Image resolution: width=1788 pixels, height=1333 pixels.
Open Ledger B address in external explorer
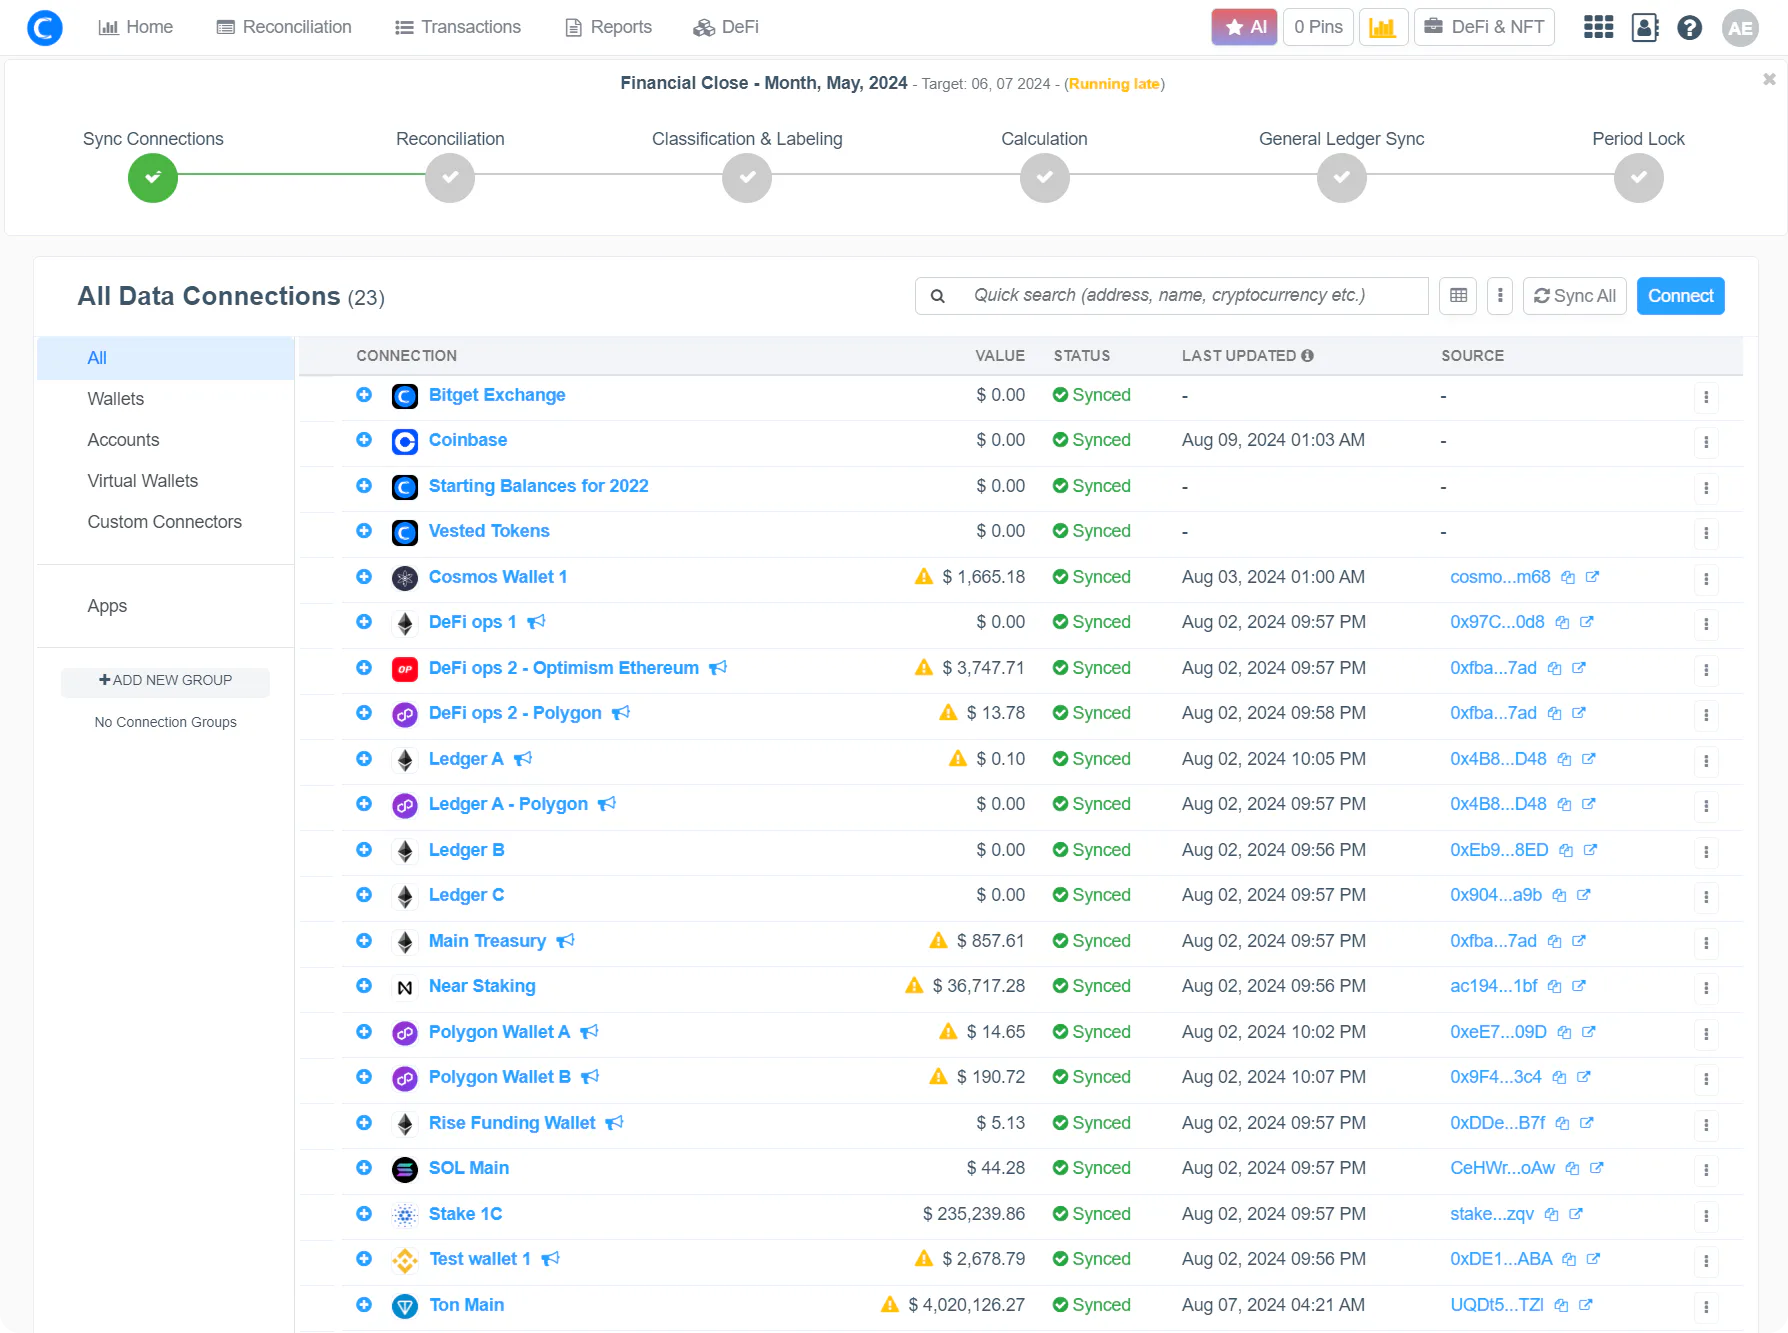1590,850
